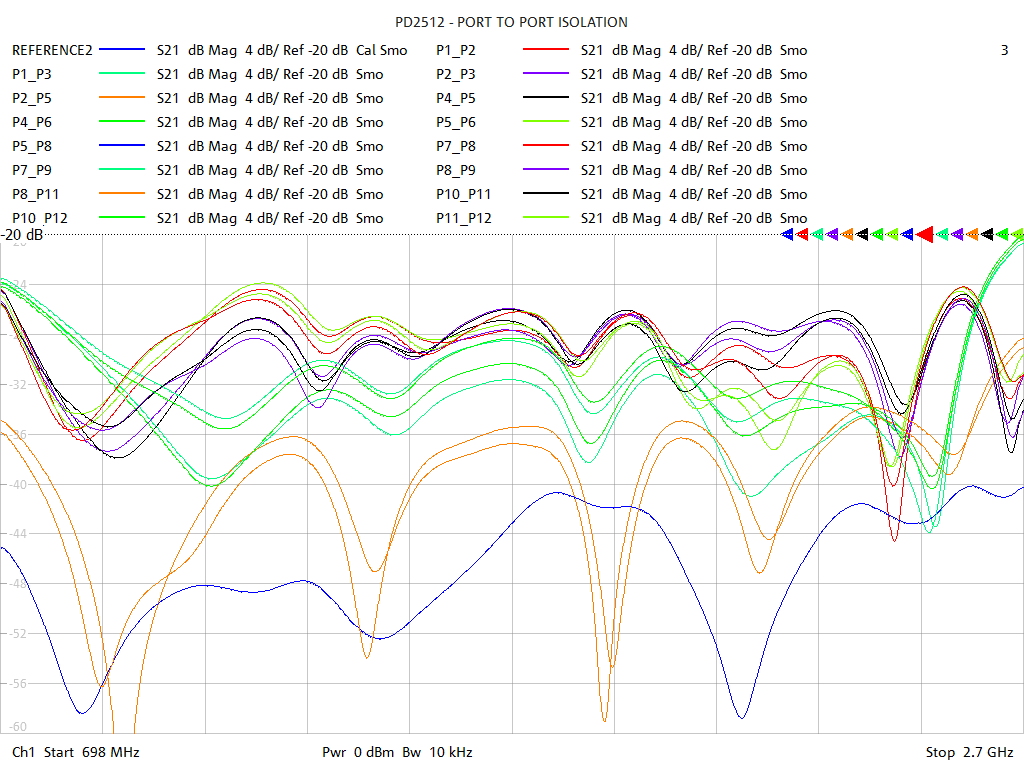The width and height of the screenshot is (1024, 768).
Task: Select the P4_P6 trace label
Action: click(x=31, y=123)
